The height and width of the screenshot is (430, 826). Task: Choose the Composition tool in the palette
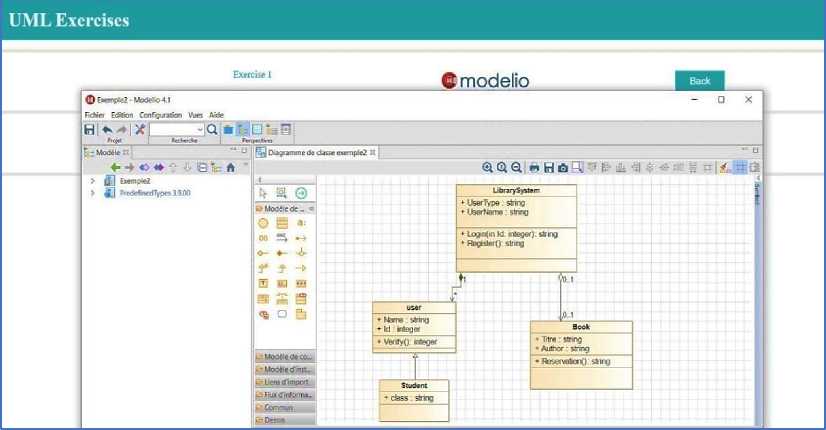click(282, 253)
